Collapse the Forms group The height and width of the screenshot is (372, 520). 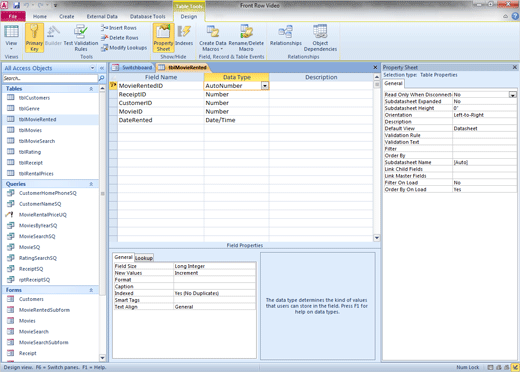point(91,290)
